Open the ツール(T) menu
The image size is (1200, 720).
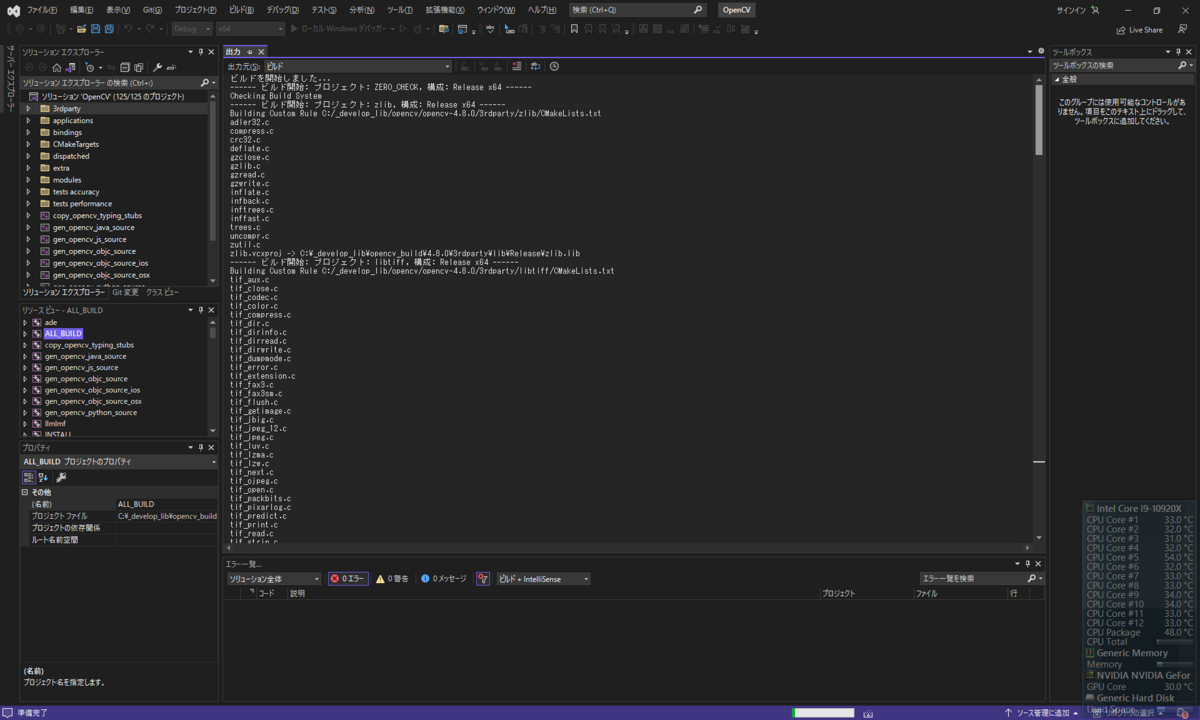coord(400,9)
